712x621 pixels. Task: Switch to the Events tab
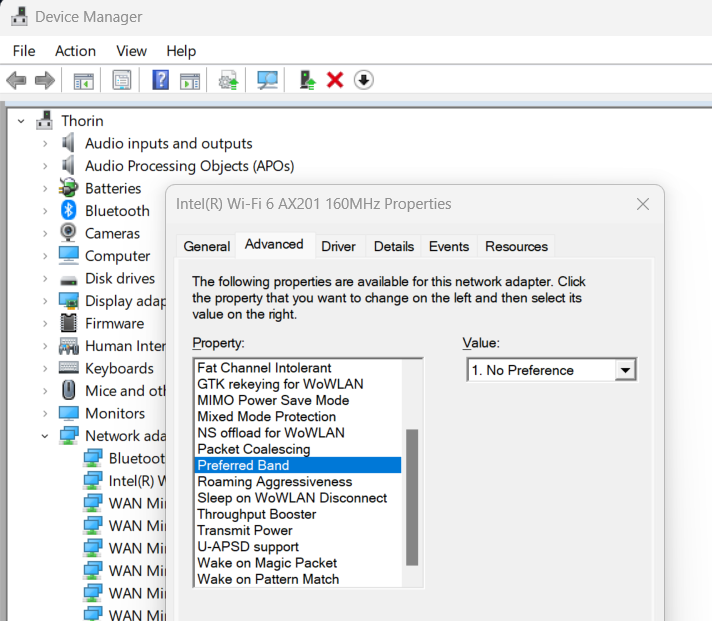point(449,246)
